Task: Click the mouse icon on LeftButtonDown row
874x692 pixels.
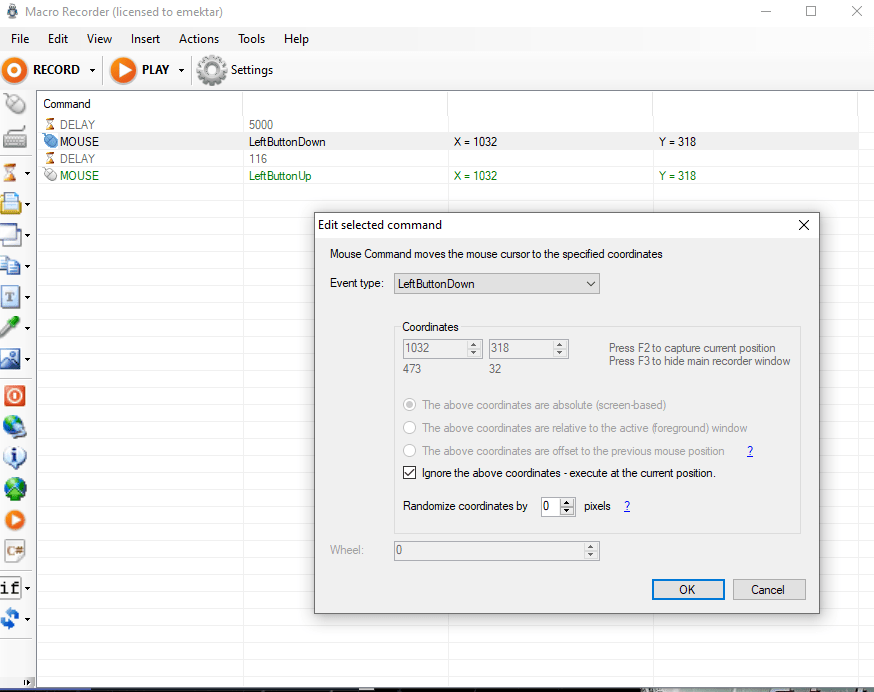Action: click(x=50, y=141)
